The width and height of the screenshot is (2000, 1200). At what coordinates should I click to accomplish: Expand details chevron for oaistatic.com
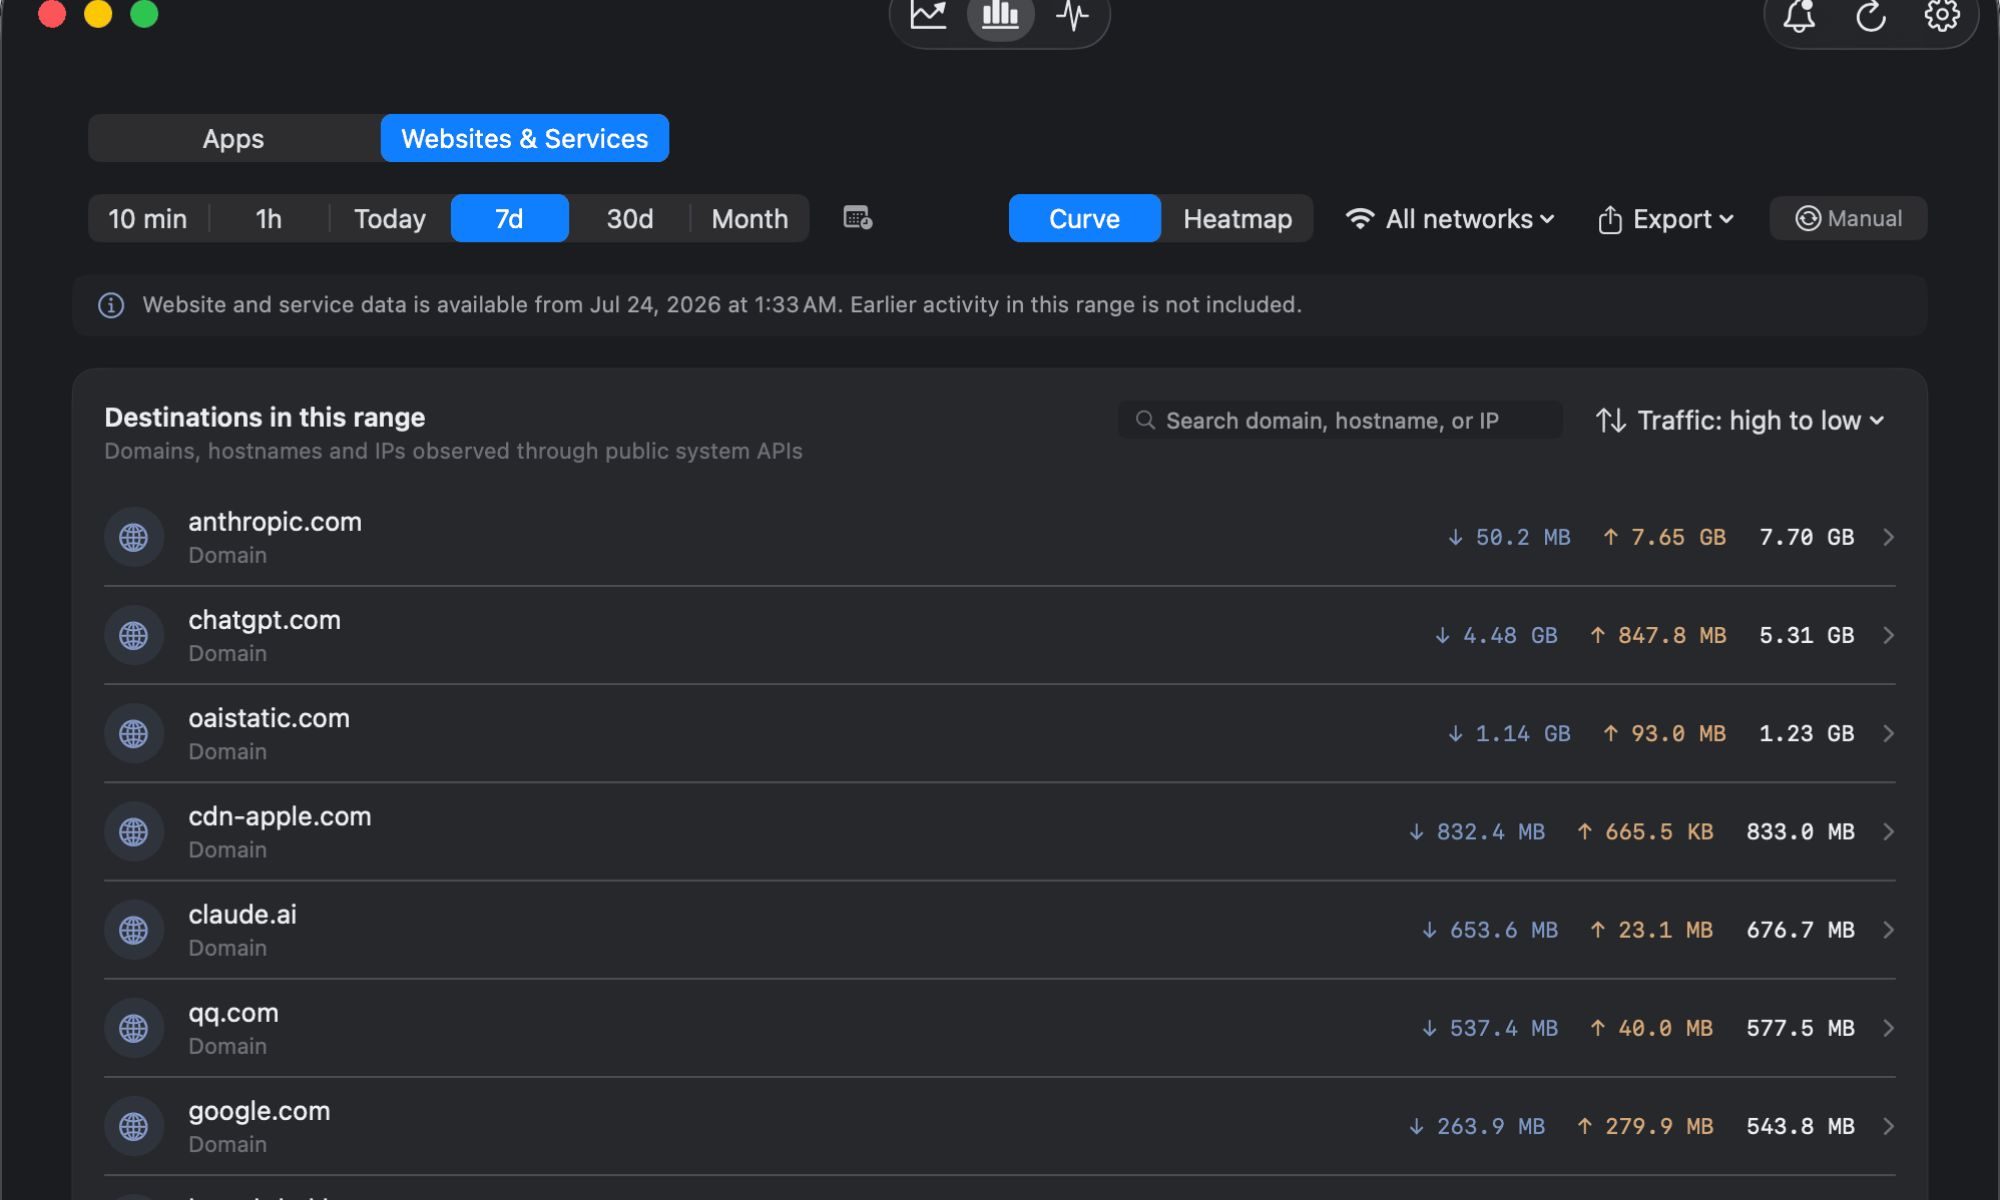[1888, 734]
